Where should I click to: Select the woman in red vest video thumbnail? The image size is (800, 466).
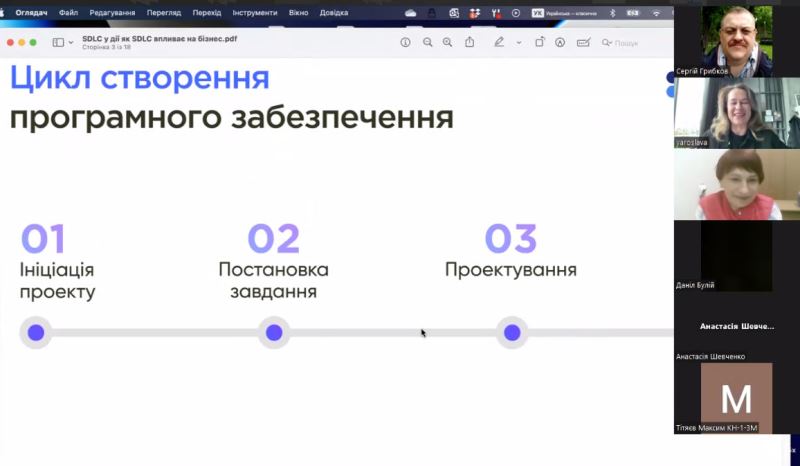(x=737, y=184)
